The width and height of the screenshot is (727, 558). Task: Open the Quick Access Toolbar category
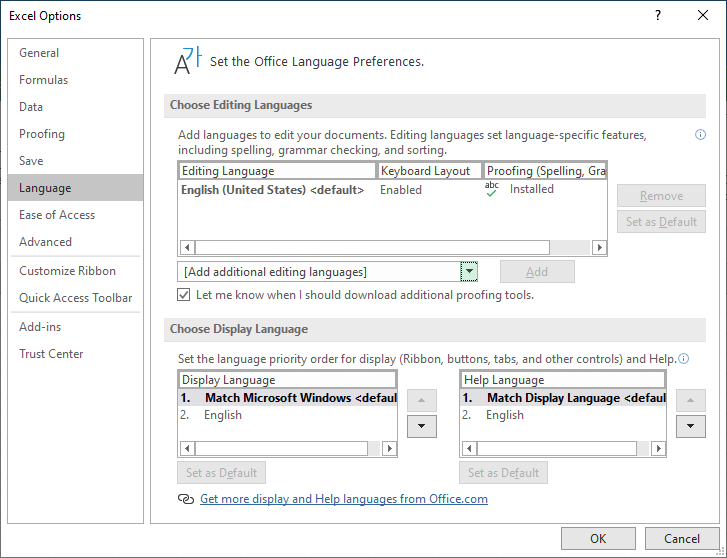click(x=76, y=298)
